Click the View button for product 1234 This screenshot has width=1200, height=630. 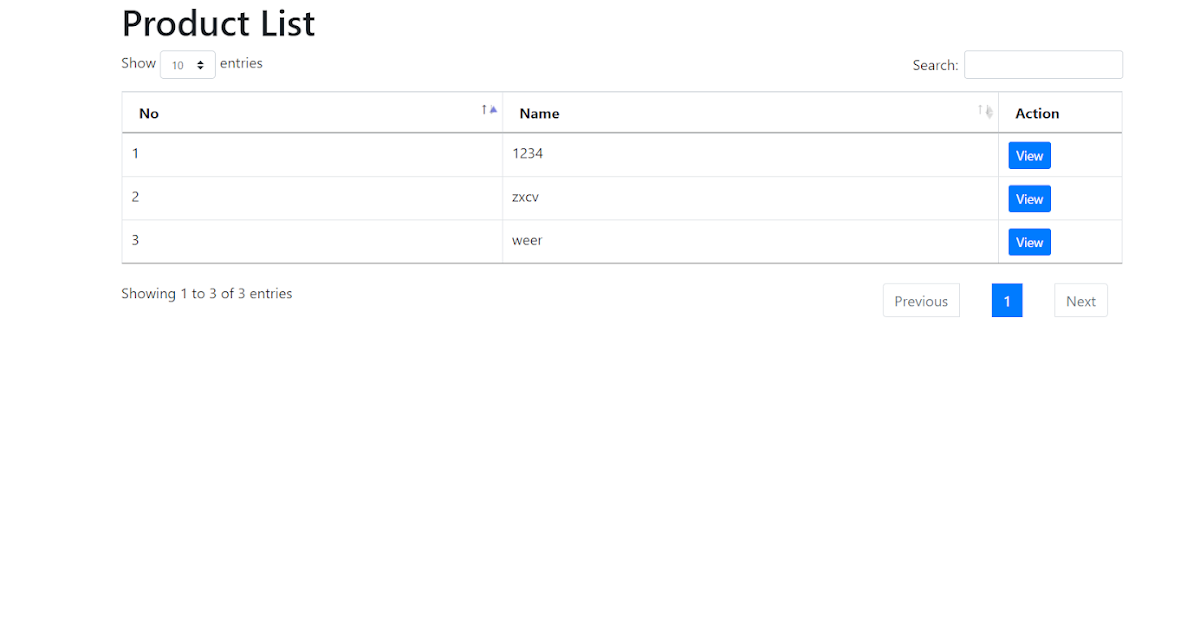point(1029,155)
